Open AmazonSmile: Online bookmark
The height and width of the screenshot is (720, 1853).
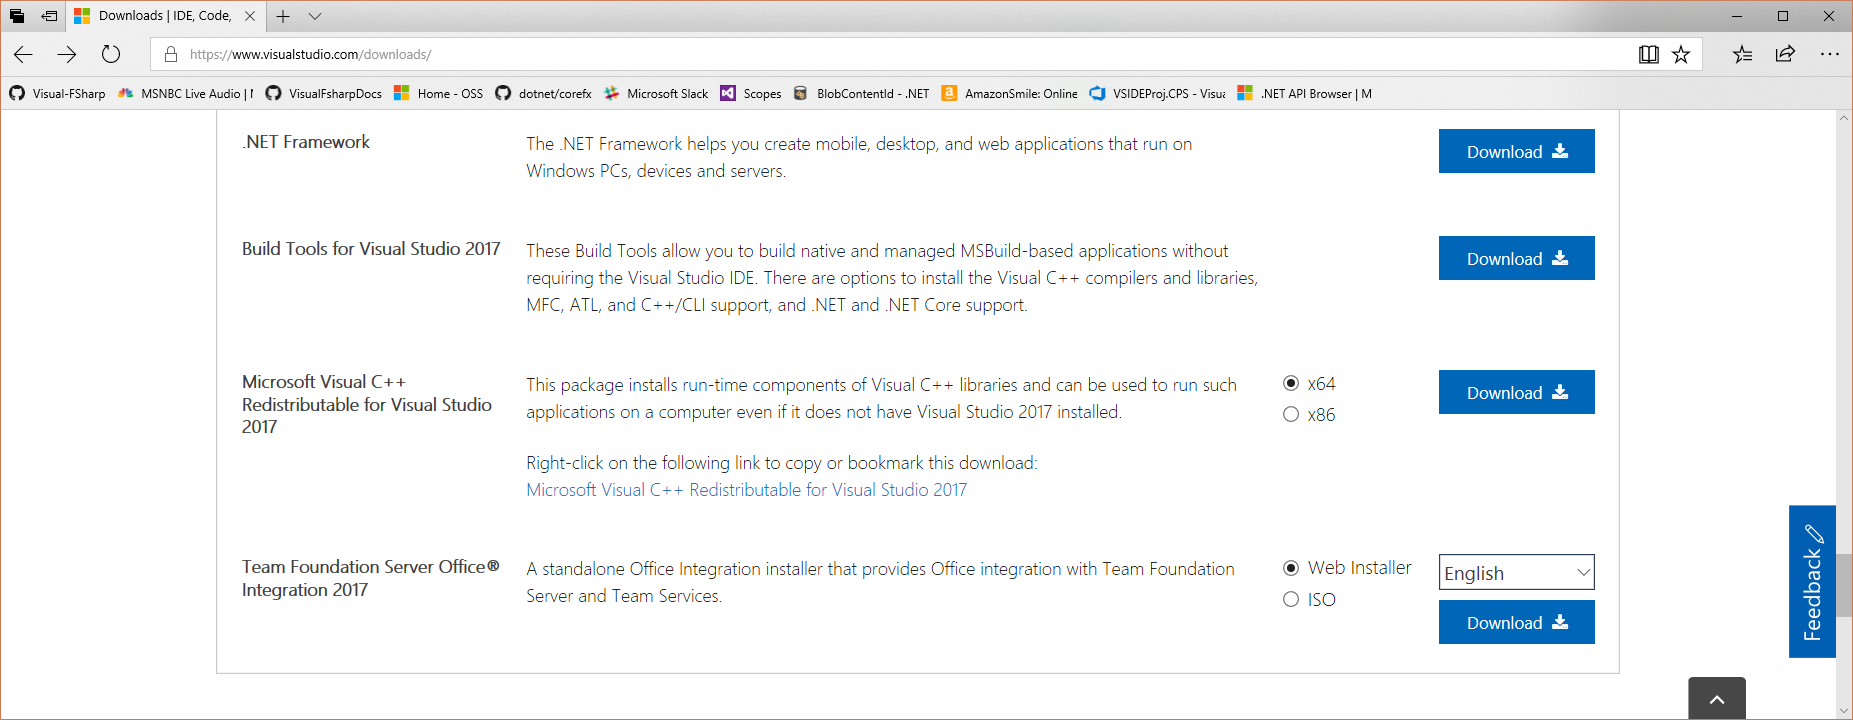(1009, 93)
